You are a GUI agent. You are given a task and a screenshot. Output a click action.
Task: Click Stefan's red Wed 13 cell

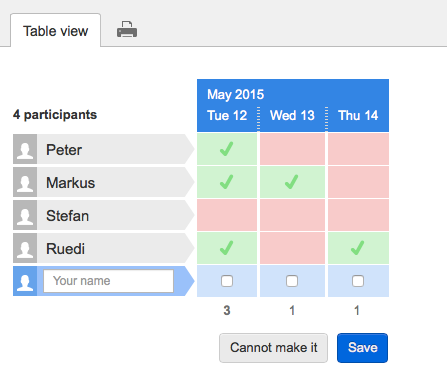[292, 215]
